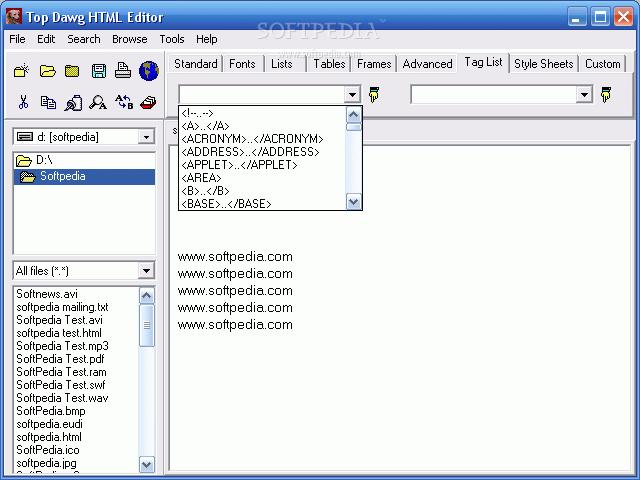This screenshot has width=640, height=480.
Task: Click the tag list scroll up arrow
Action: click(x=353, y=115)
